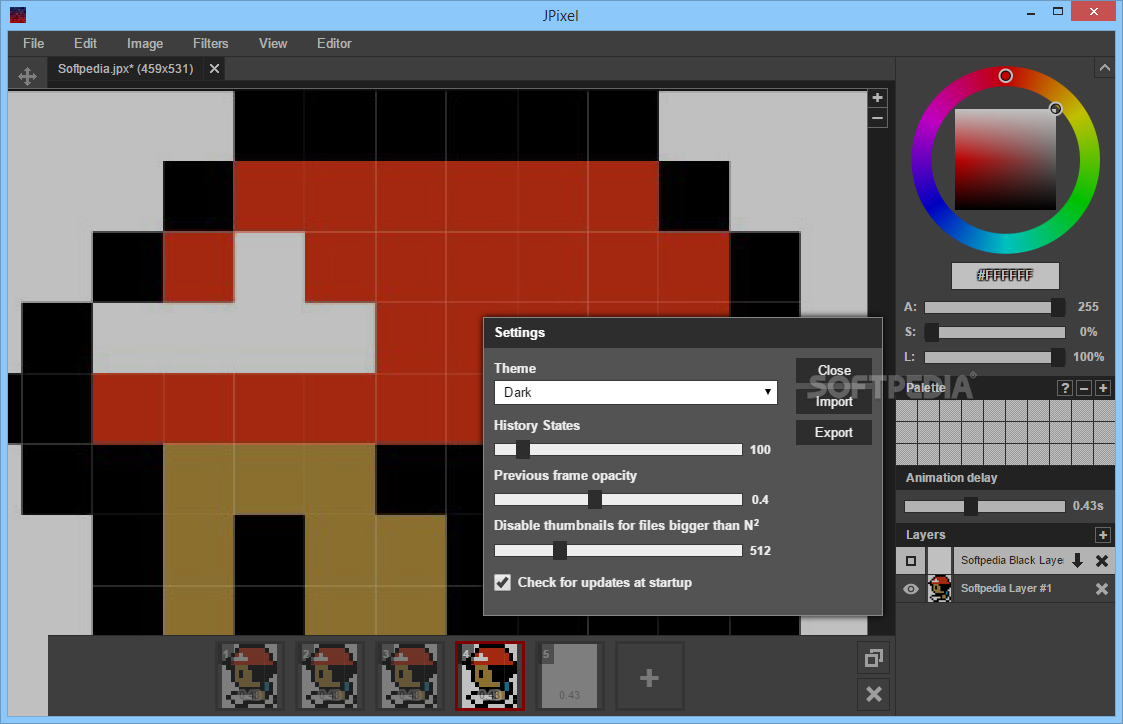
Task: Select the Softpedia Black Layer thumbnail
Action: (x=940, y=561)
